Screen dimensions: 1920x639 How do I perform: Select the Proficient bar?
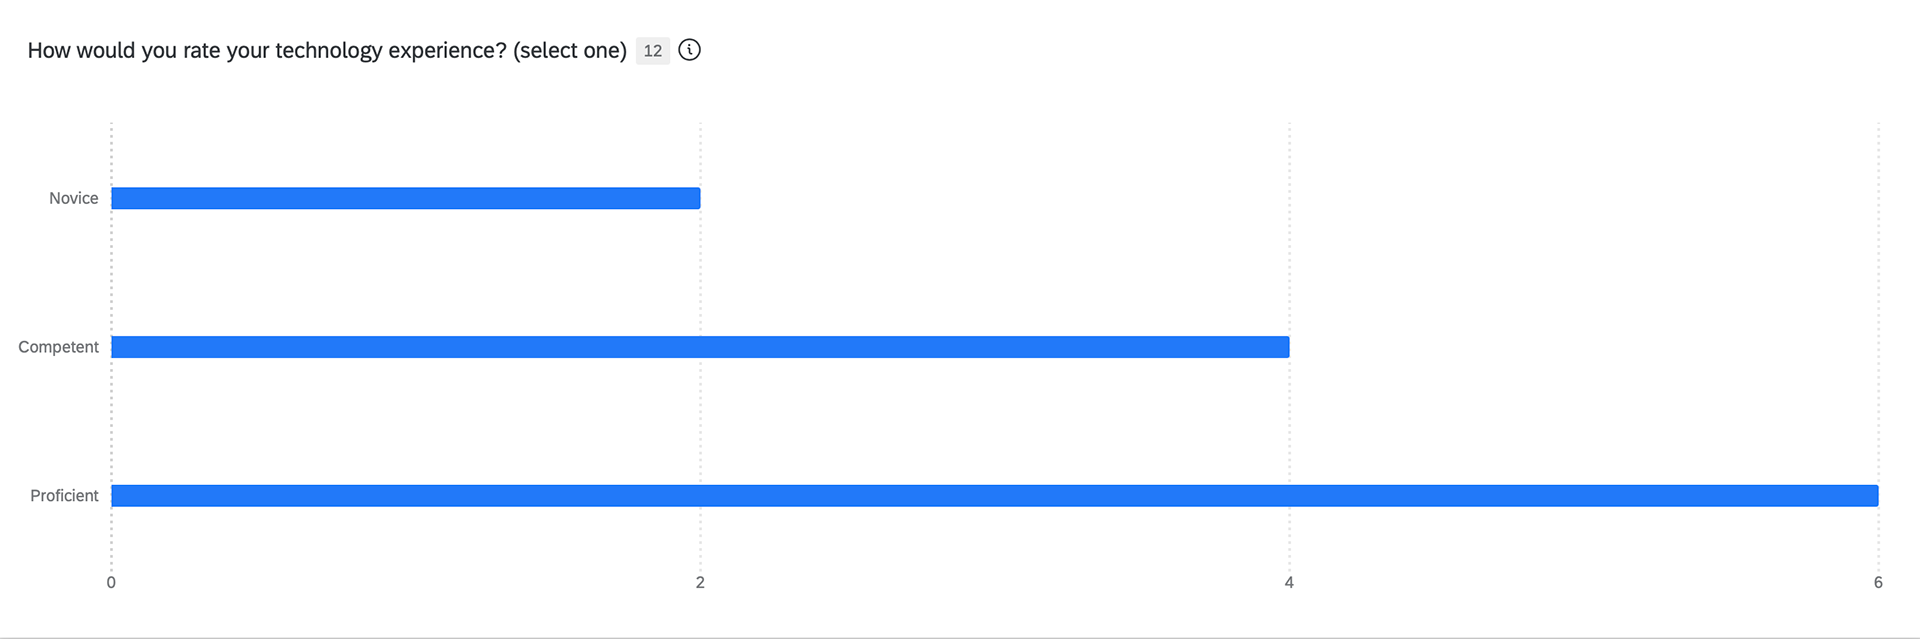pos(995,496)
